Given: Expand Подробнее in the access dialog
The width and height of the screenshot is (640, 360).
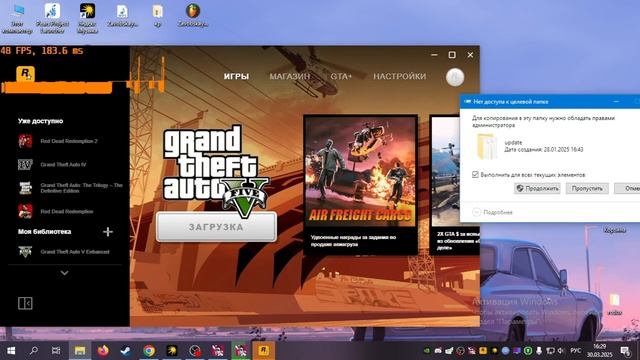Looking at the screenshot, I should point(493,212).
